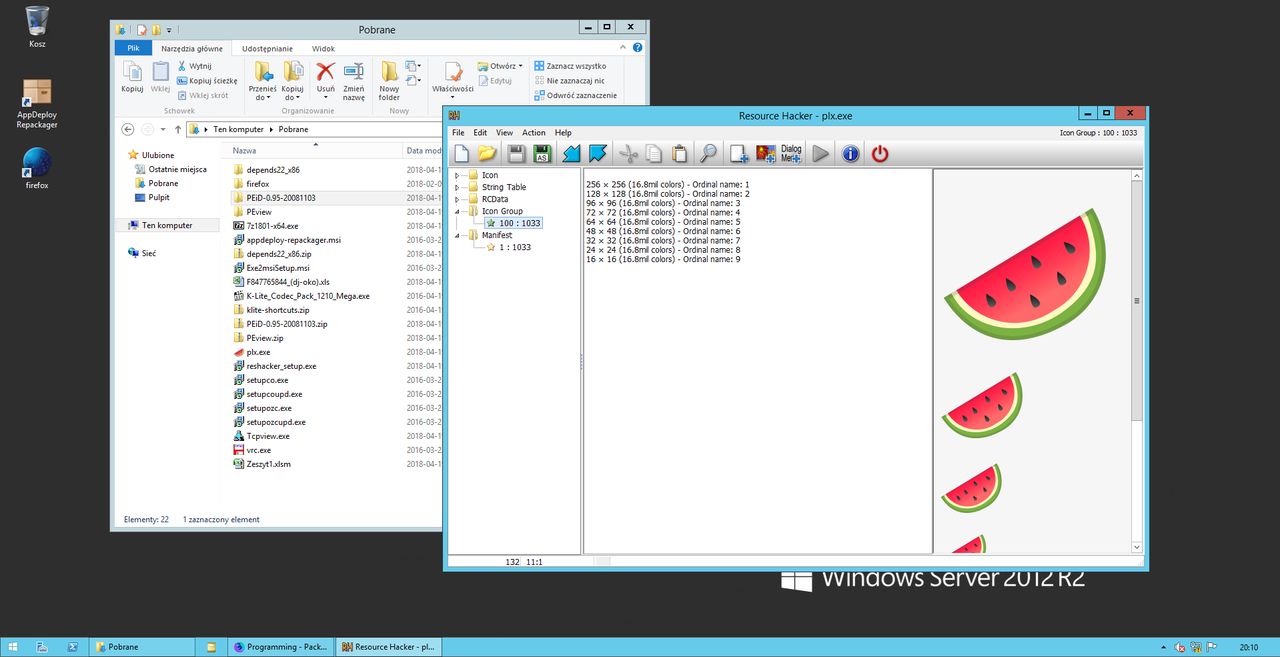Open recent locations dropdown near back arrow
1280x657 pixels.
click(164, 129)
